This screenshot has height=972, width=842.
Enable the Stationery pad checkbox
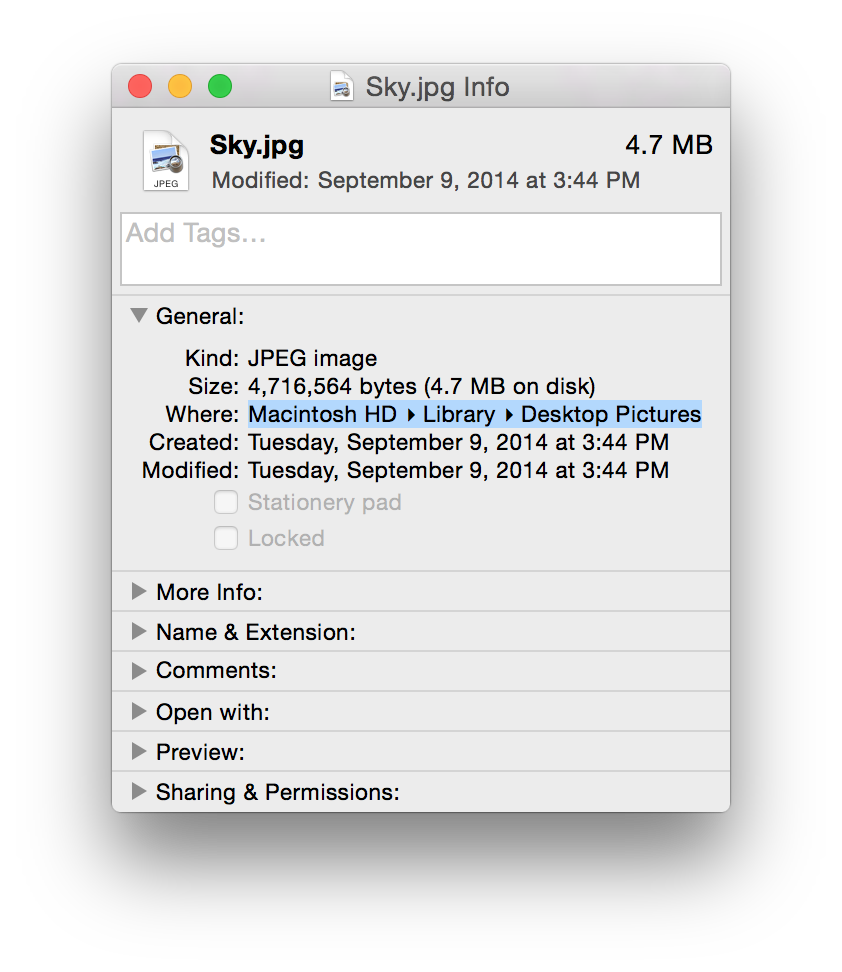coord(226,502)
